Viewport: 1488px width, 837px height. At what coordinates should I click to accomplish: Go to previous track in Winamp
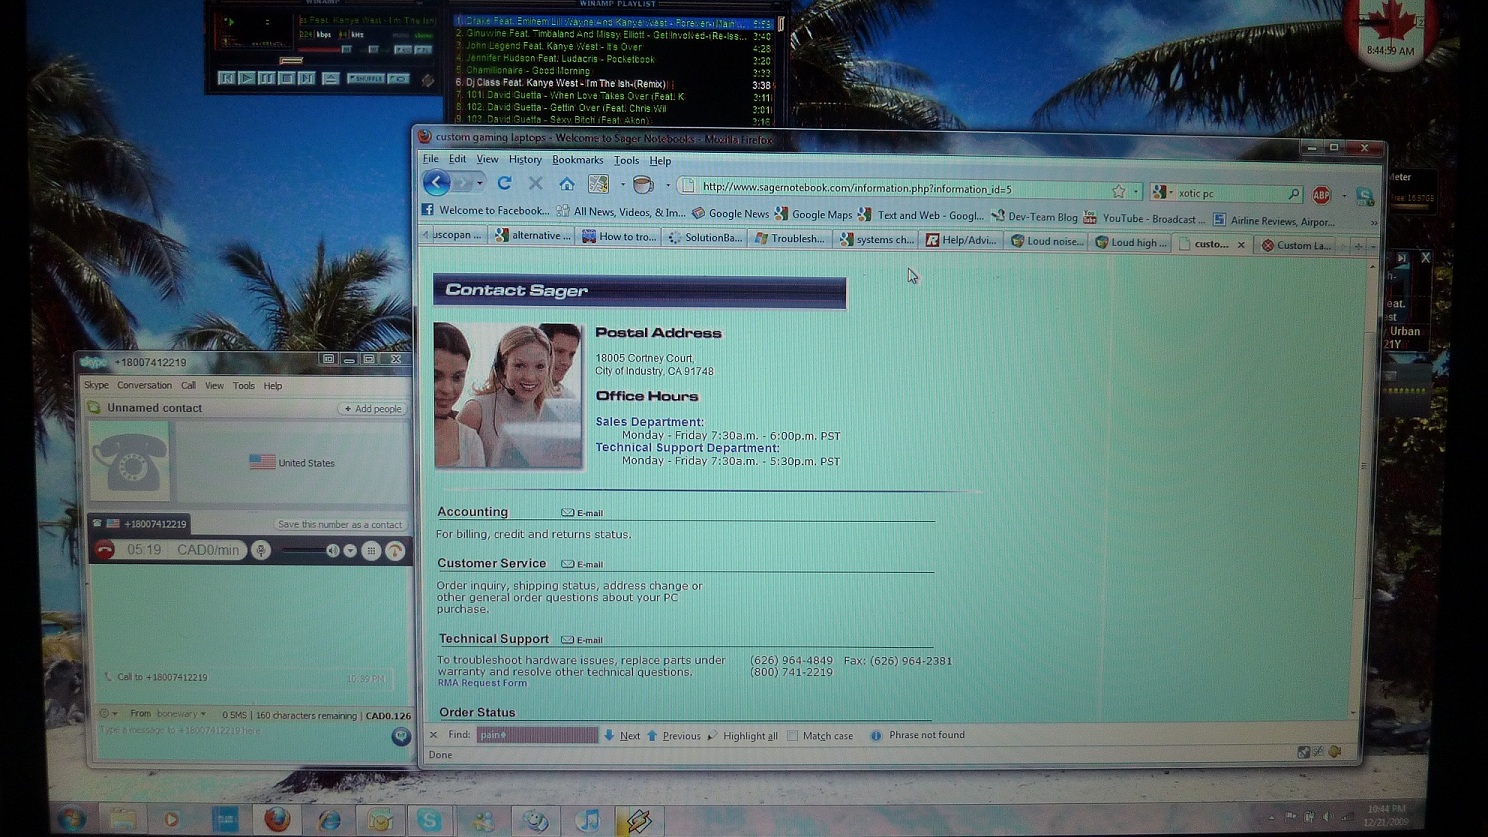pyautogui.click(x=227, y=78)
